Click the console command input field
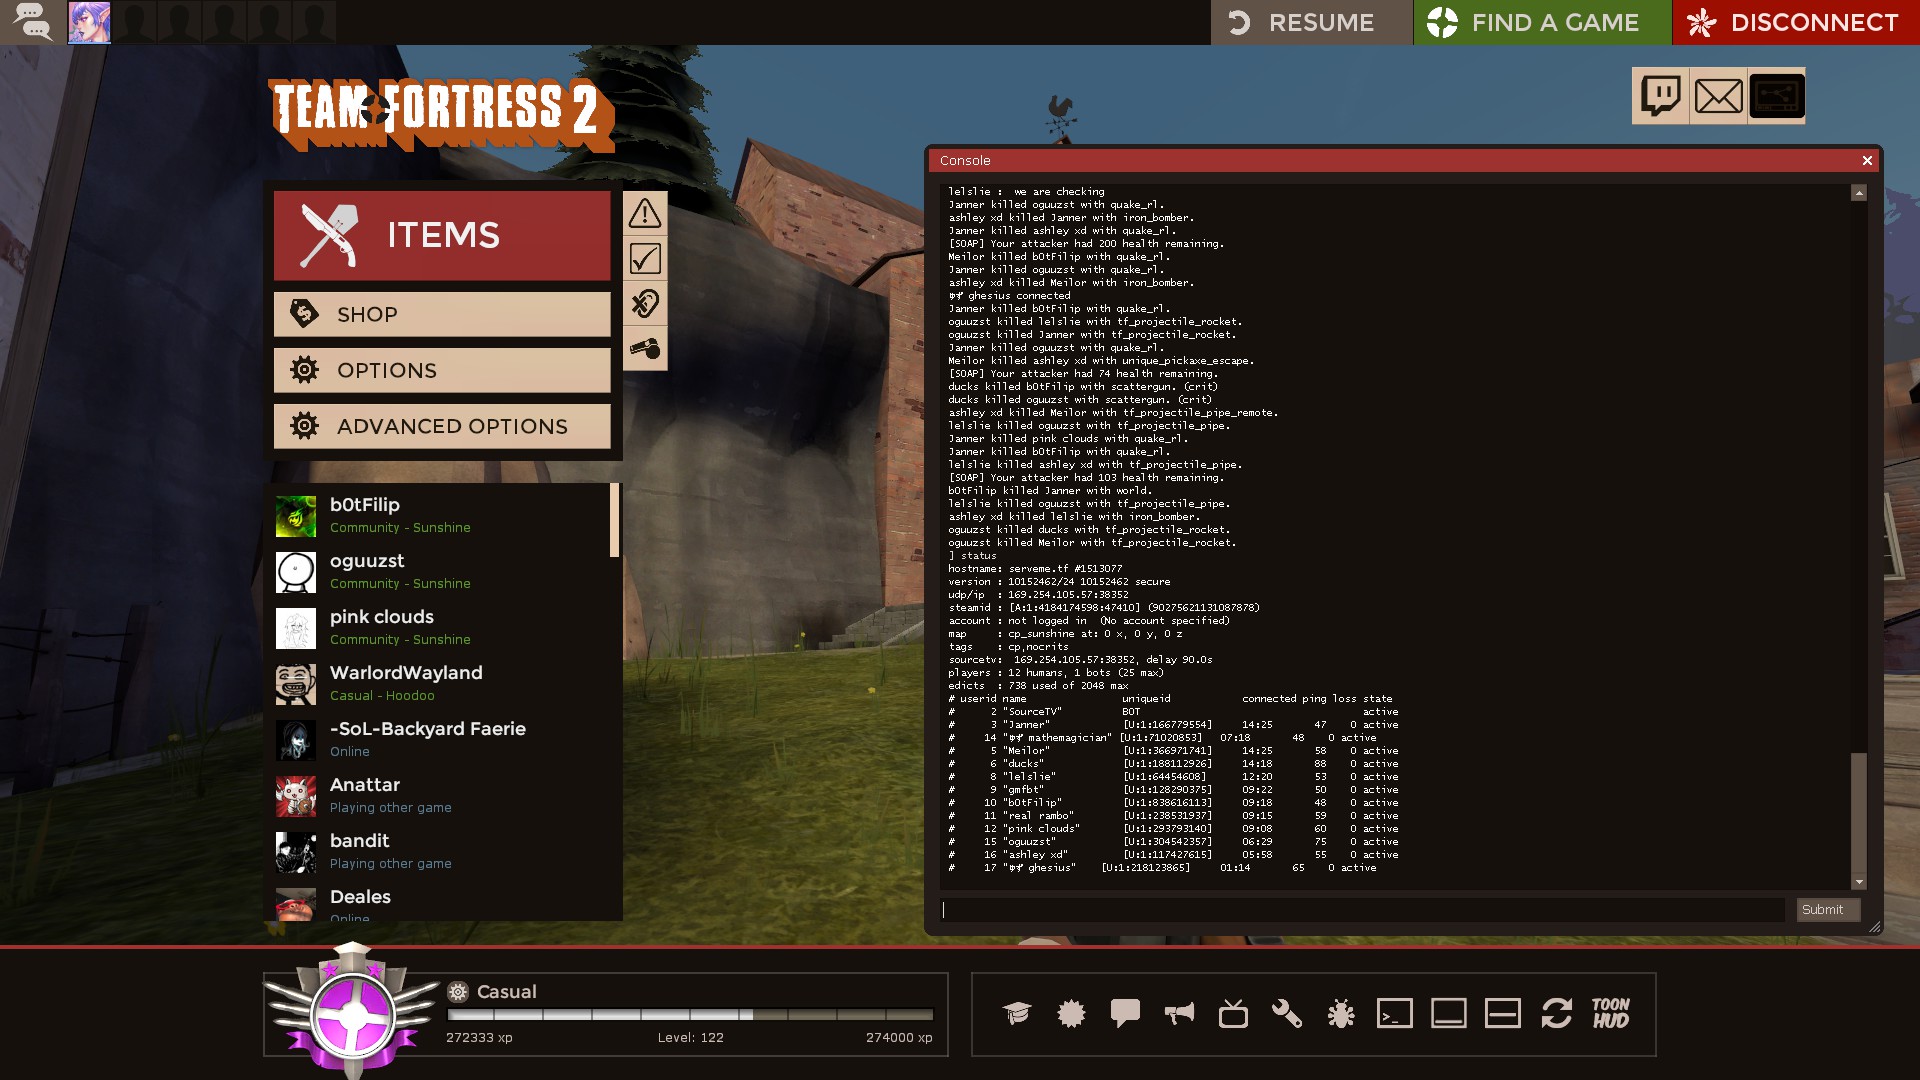This screenshot has width=1920, height=1080. click(x=1362, y=909)
